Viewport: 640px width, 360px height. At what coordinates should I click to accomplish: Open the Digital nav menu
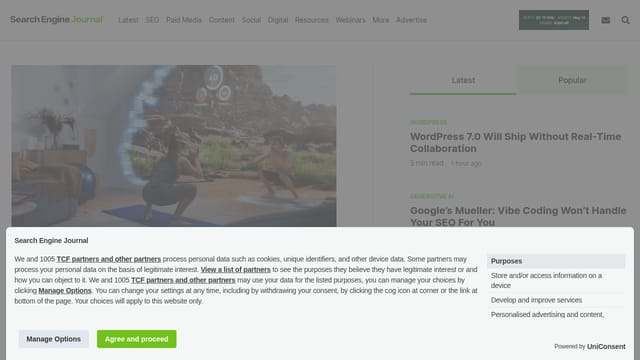[278, 20]
